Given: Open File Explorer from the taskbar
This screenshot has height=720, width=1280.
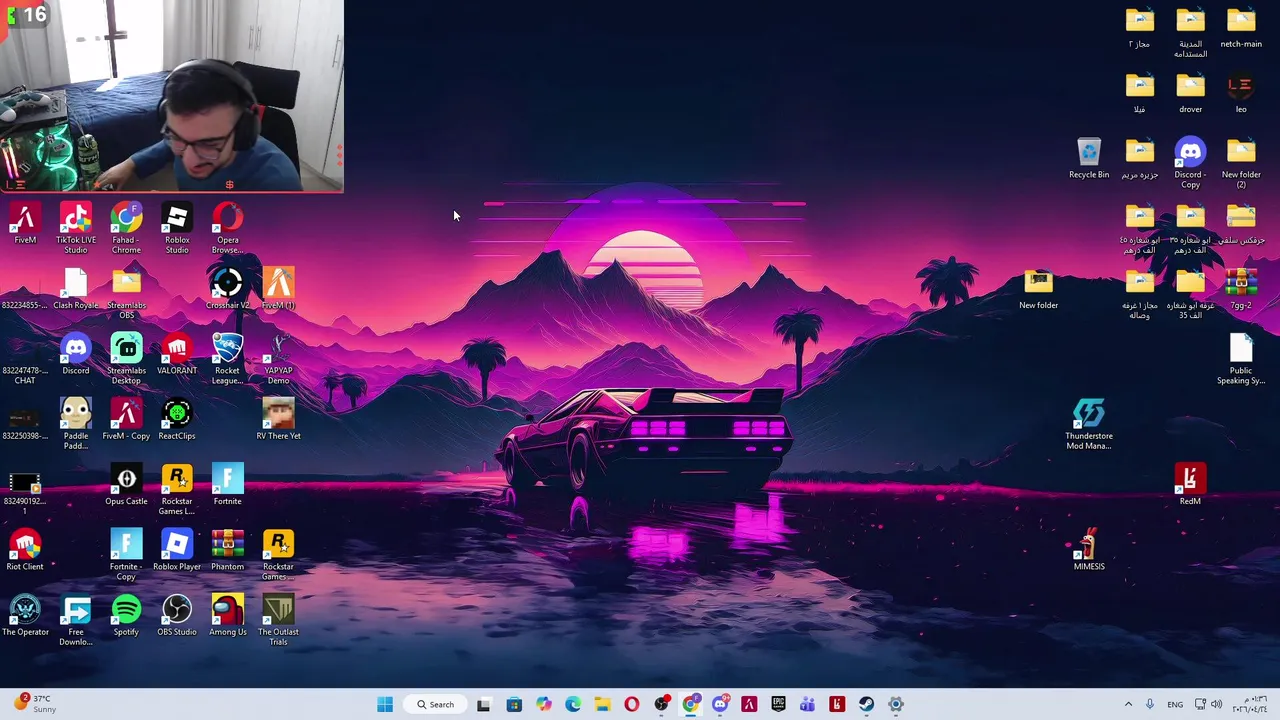Looking at the screenshot, I should (x=602, y=704).
